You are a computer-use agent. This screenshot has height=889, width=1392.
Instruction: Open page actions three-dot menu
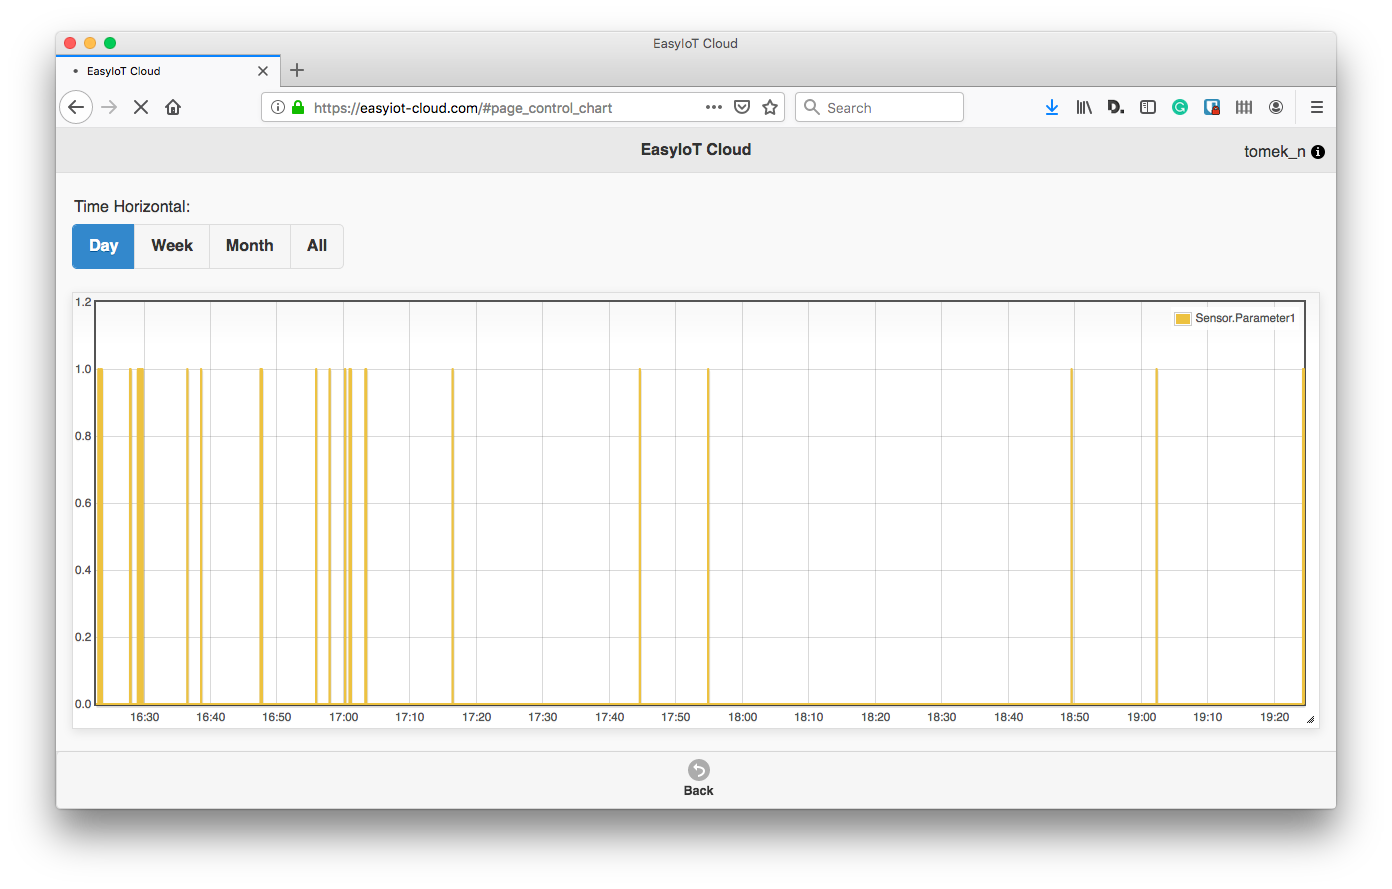pos(714,107)
